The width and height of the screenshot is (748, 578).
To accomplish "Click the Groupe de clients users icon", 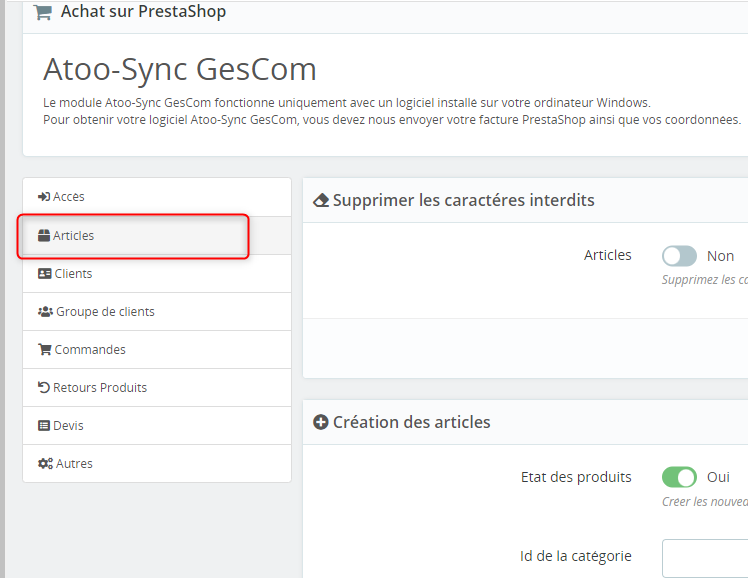I will coord(45,312).
